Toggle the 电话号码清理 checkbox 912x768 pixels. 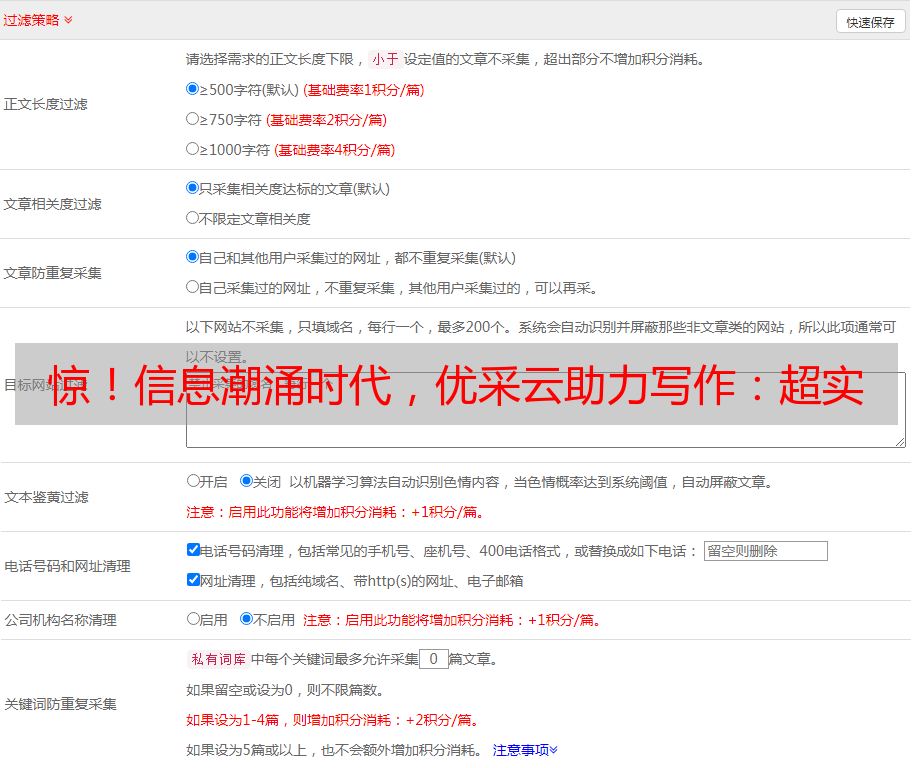(x=193, y=550)
